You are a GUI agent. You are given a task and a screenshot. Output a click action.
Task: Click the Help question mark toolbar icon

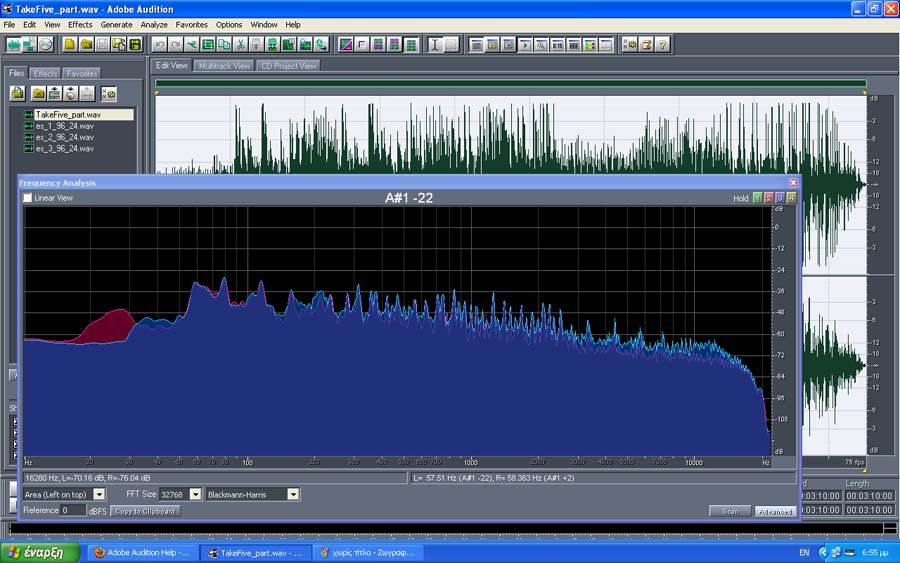pyautogui.click(x=662, y=45)
